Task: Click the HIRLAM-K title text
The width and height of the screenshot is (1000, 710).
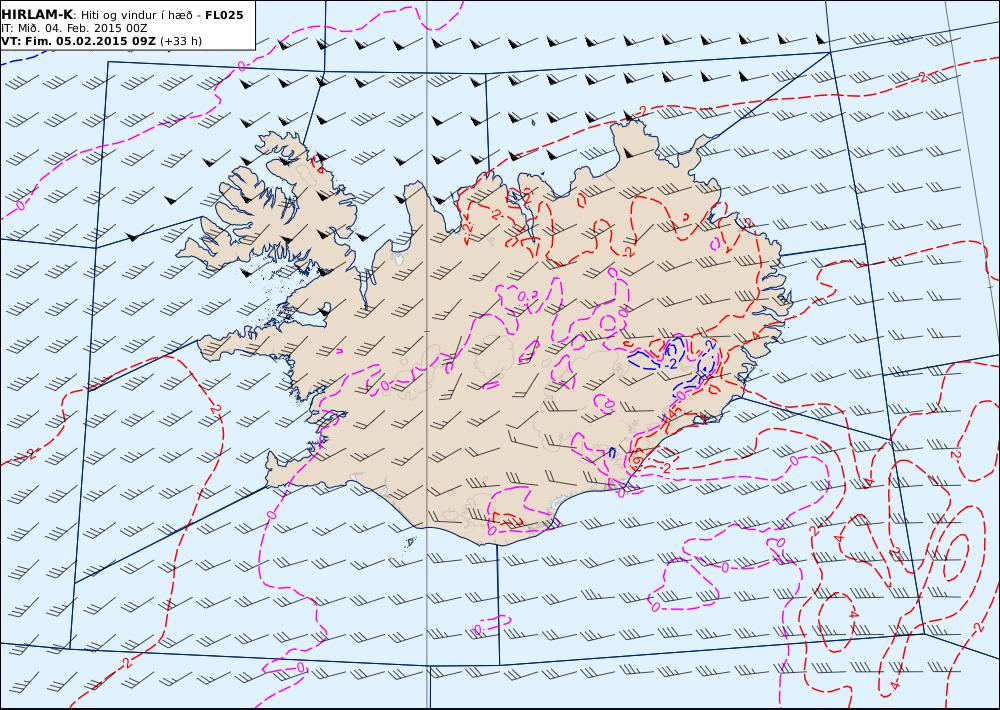Action: tap(37, 15)
